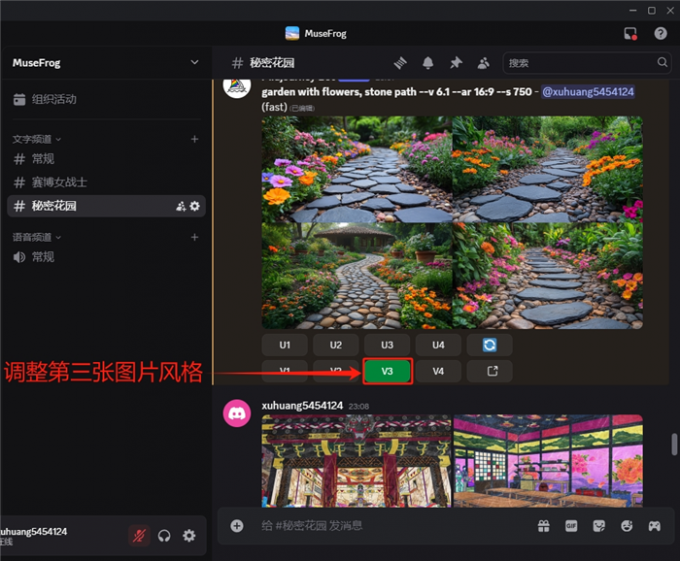Select the 常规 text channel
680x561 pixels.
click(106, 159)
